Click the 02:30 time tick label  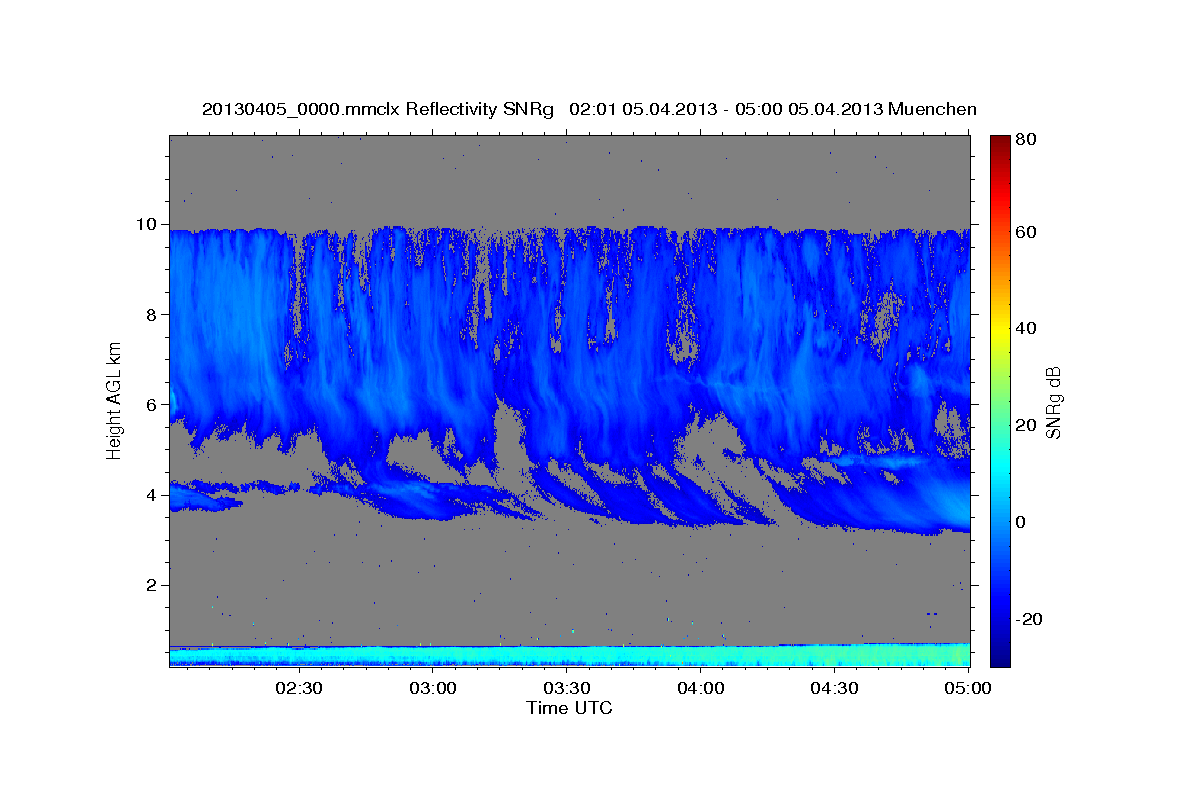298,688
